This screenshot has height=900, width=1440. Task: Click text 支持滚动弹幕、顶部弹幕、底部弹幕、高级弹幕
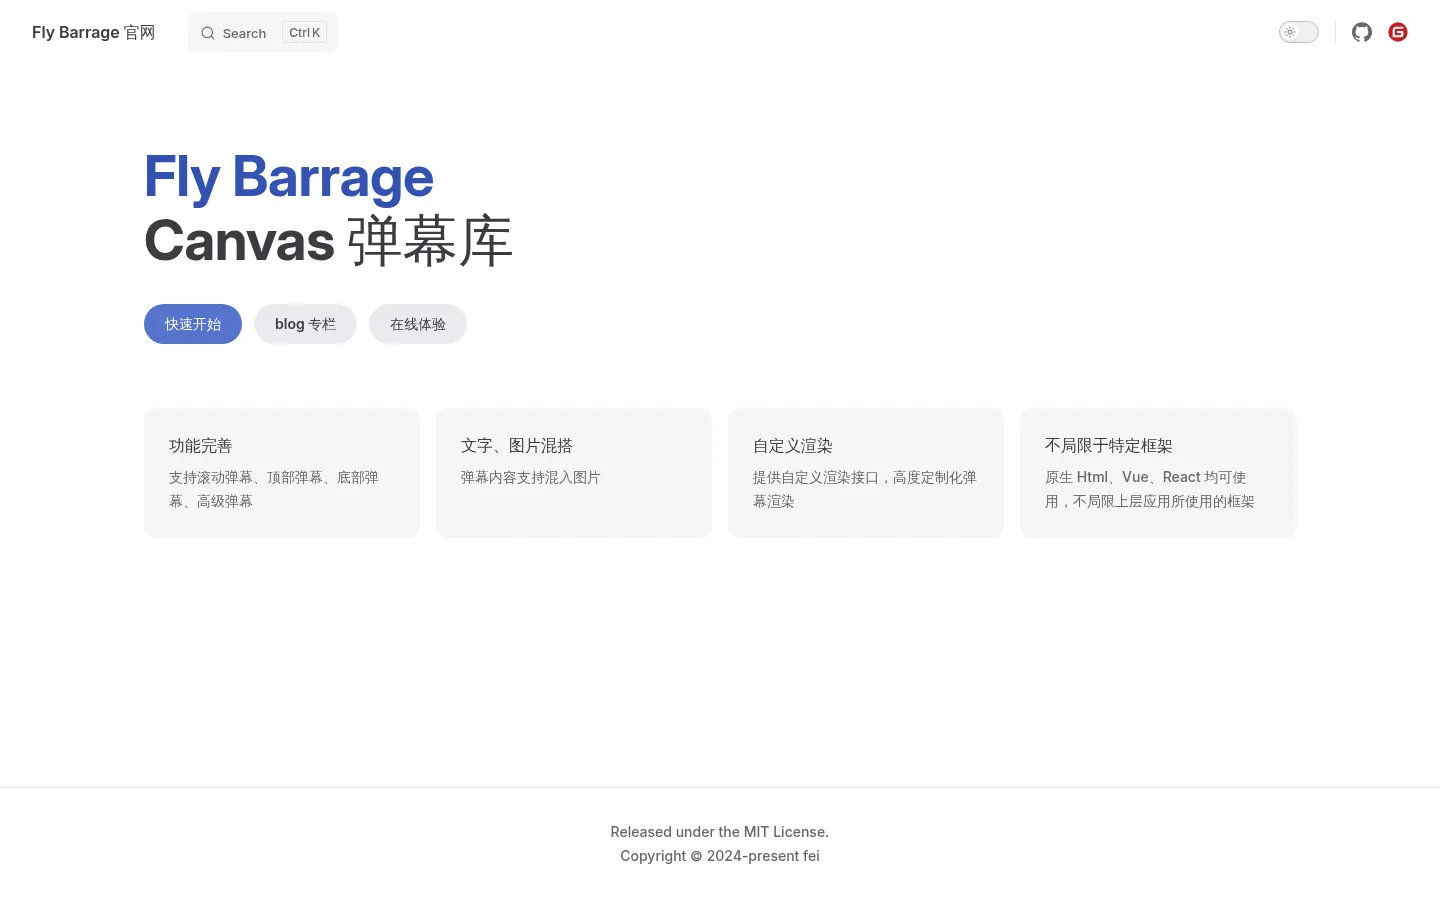274,489
